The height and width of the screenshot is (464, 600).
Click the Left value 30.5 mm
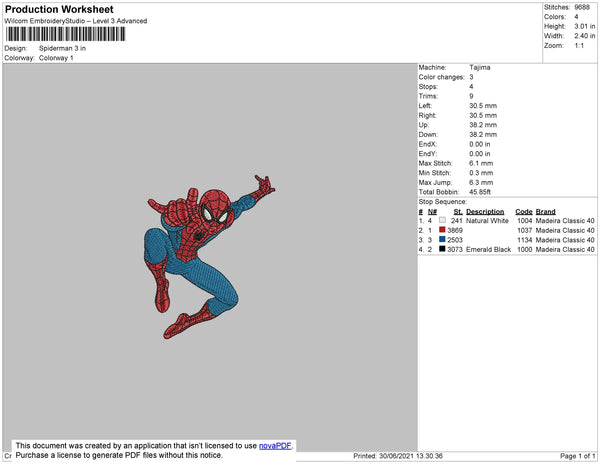tap(483, 106)
